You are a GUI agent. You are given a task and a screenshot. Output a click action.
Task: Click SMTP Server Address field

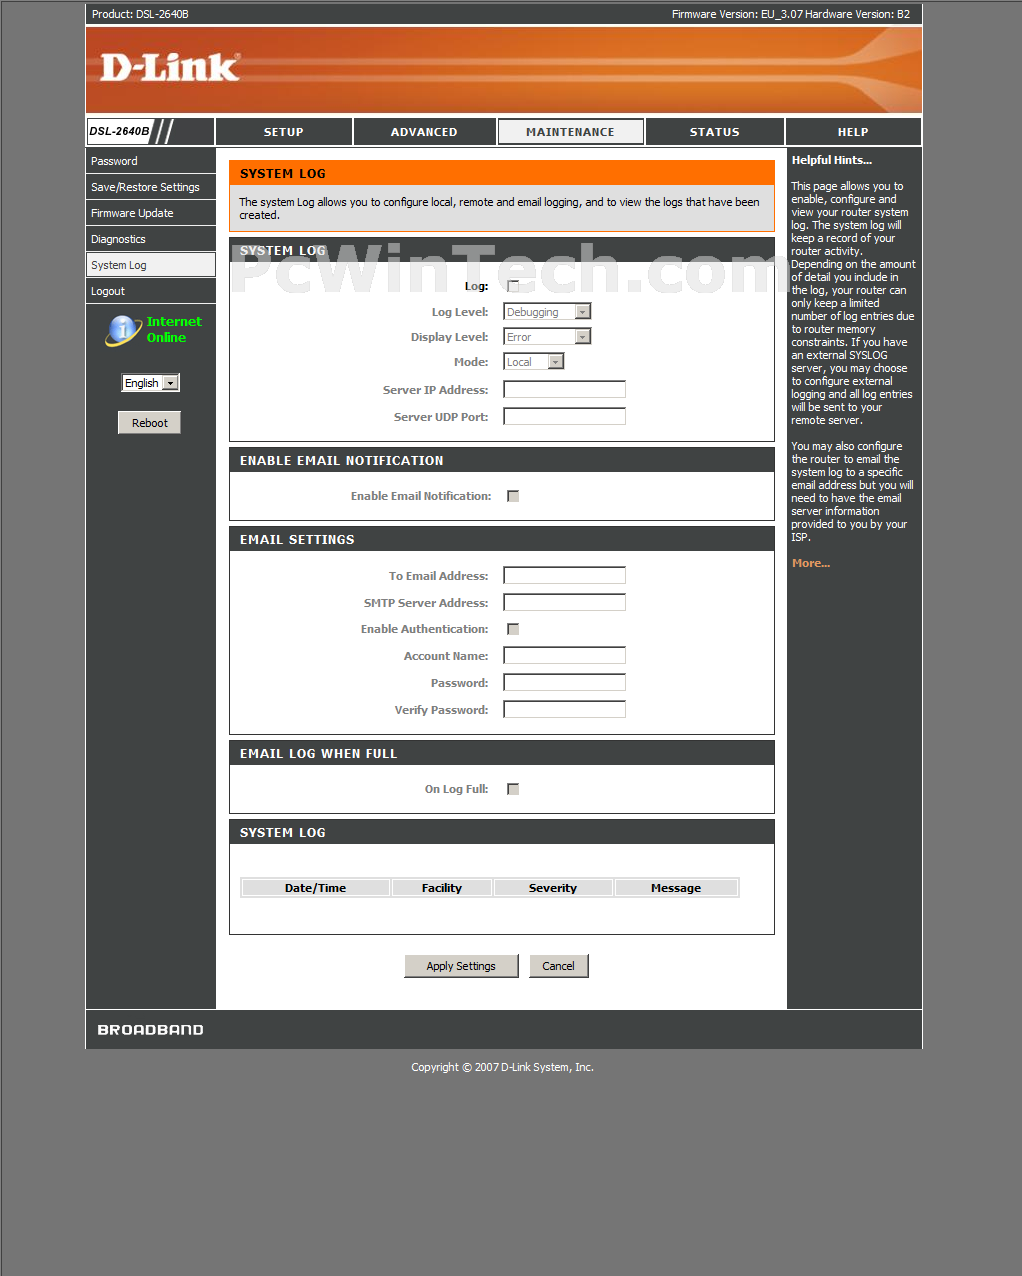coord(564,603)
